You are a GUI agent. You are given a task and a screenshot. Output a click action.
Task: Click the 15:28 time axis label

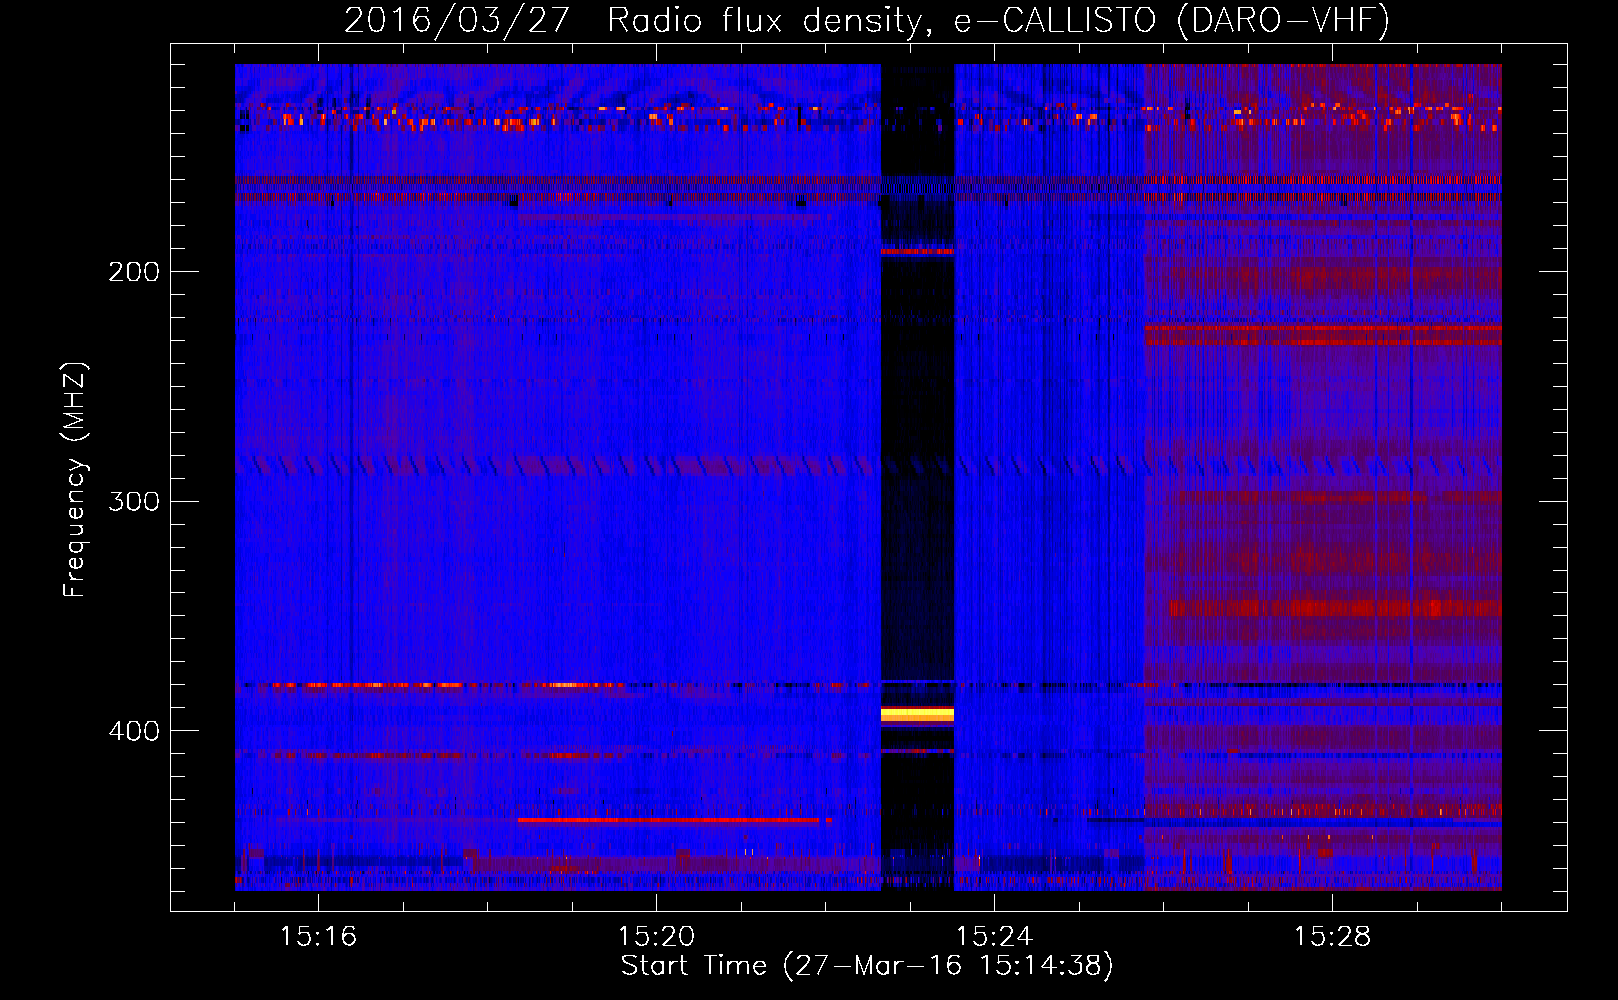[x=1331, y=936]
